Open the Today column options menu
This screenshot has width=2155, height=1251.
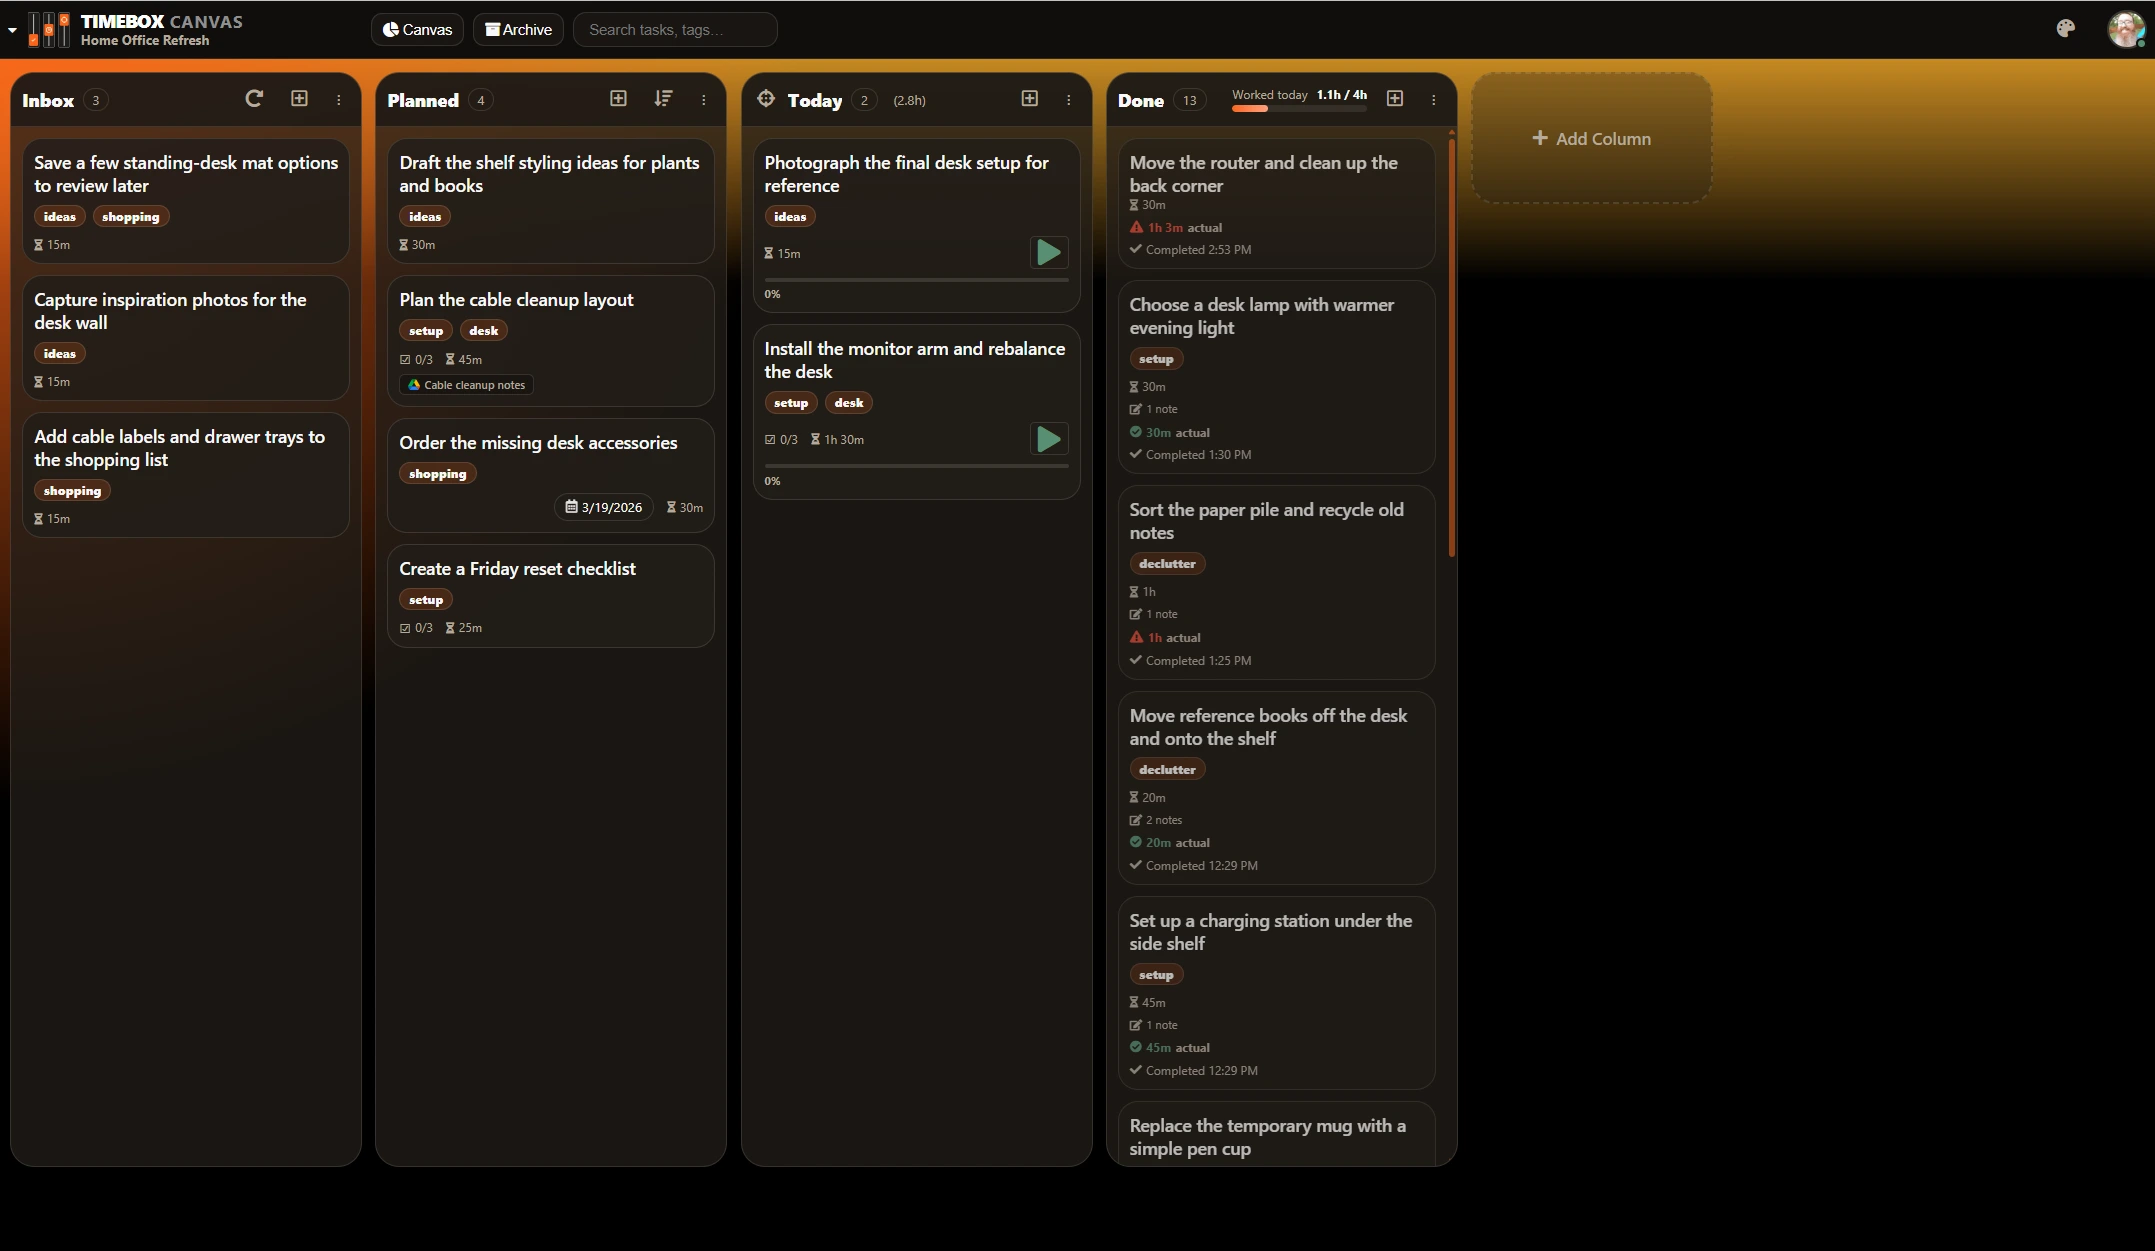(1069, 100)
